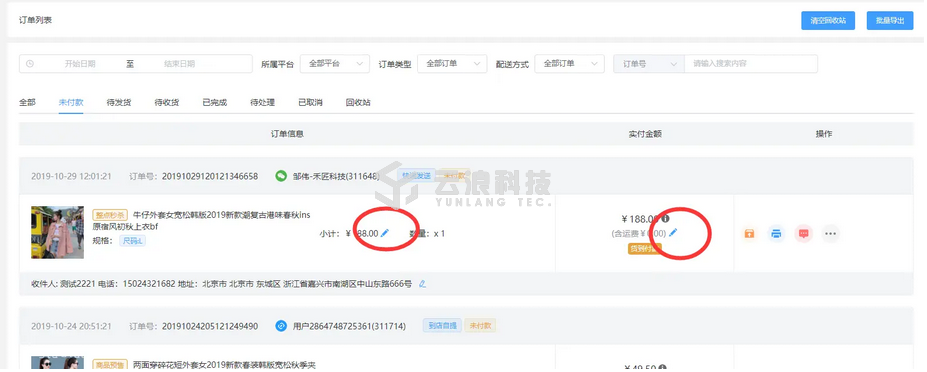
Task: Open the 订单类型 order type dropdown
Action: [x=452, y=64]
